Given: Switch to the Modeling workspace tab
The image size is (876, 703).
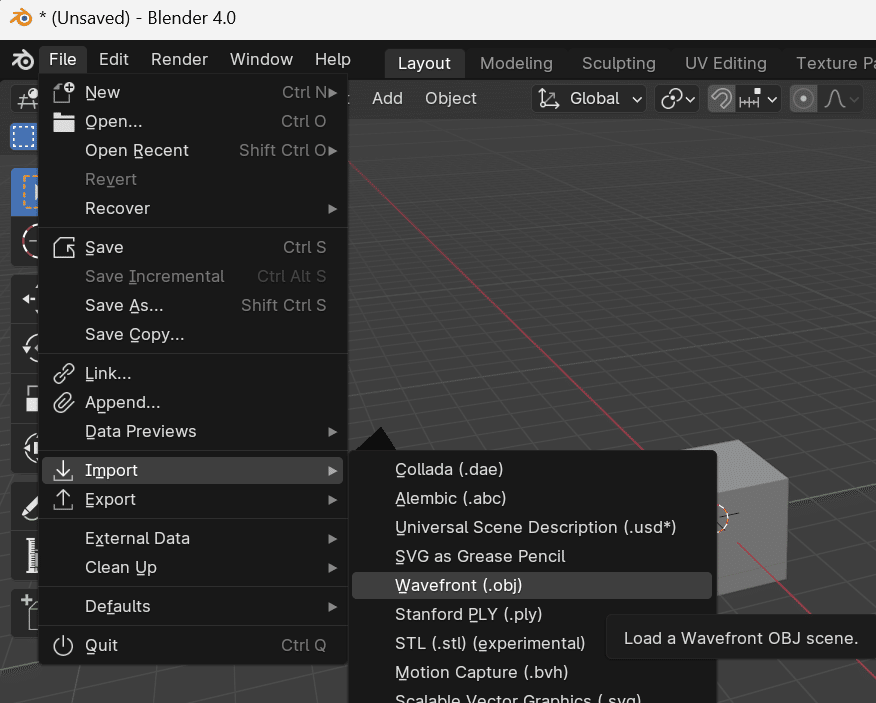Looking at the screenshot, I should tap(516, 63).
